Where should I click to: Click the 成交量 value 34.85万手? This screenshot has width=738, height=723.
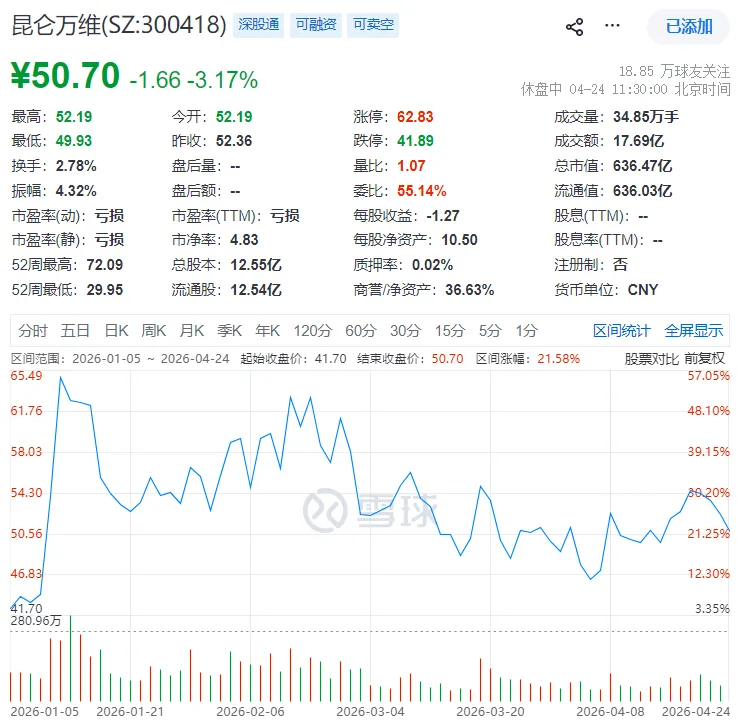(x=646, y=117)
